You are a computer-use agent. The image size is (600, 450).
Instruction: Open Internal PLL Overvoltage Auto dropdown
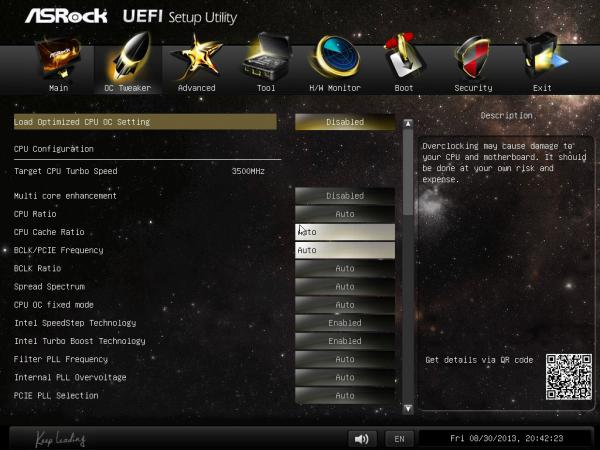(x=345, y=378)
